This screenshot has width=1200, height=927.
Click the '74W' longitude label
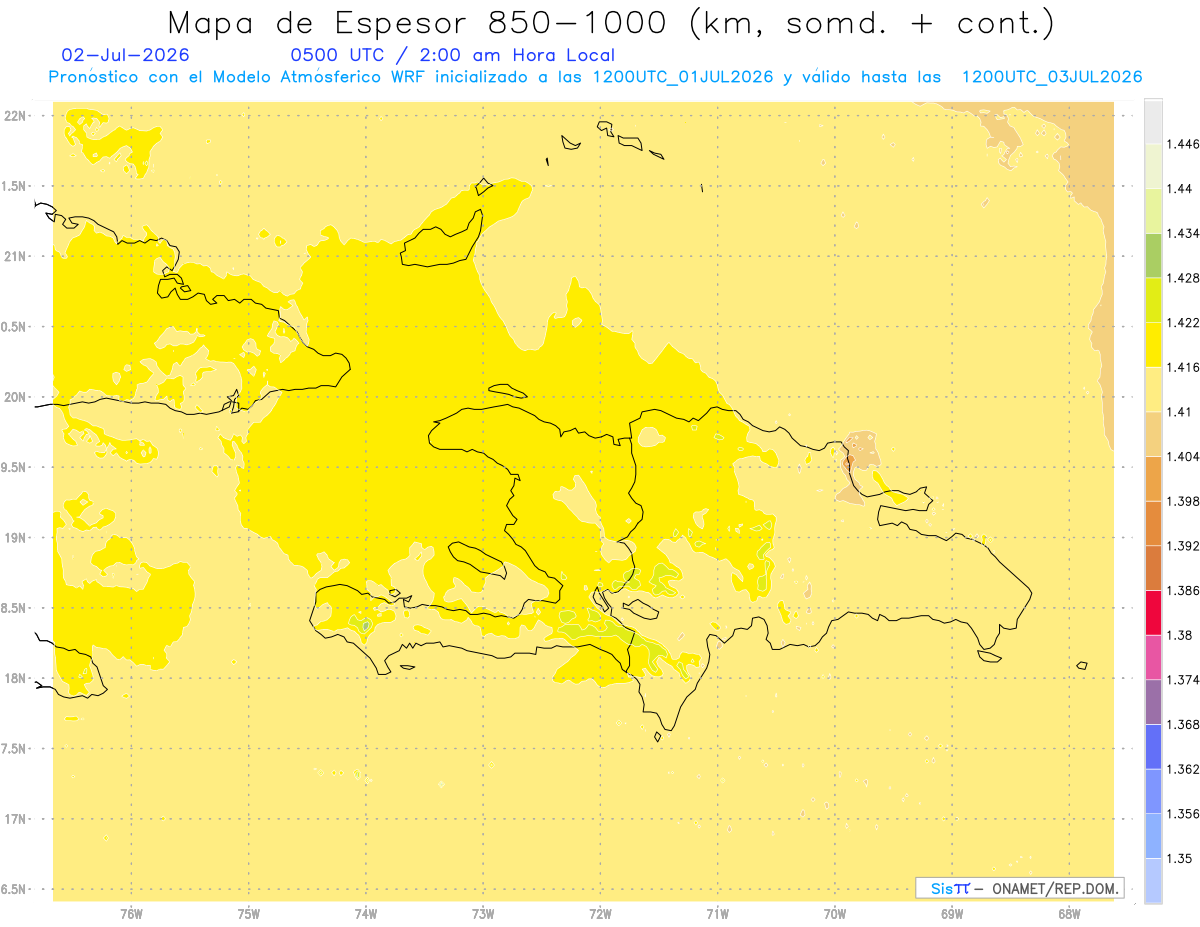click(x=366, y=913)
